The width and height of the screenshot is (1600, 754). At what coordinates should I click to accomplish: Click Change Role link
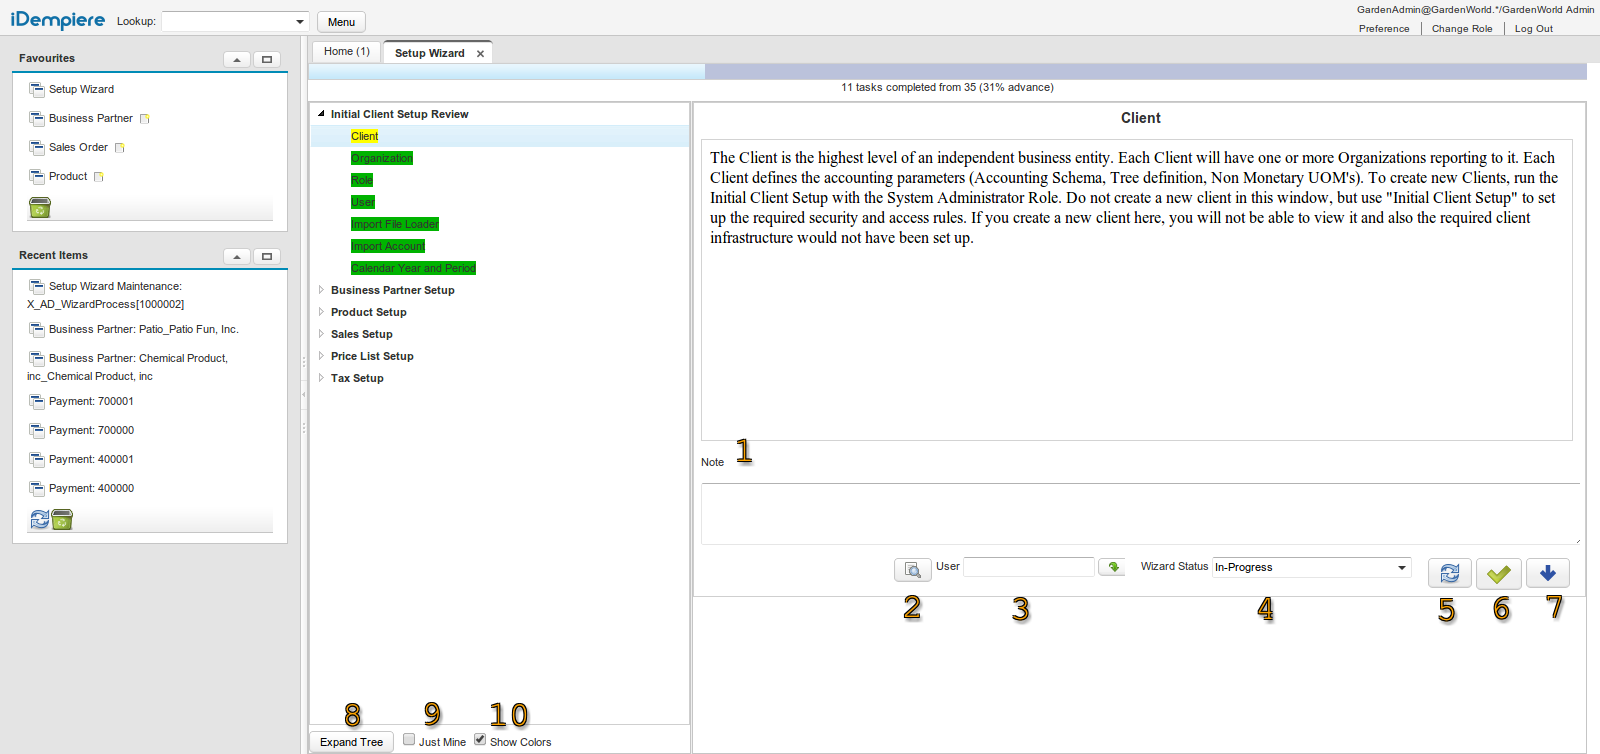click(x=1462, y=29)
